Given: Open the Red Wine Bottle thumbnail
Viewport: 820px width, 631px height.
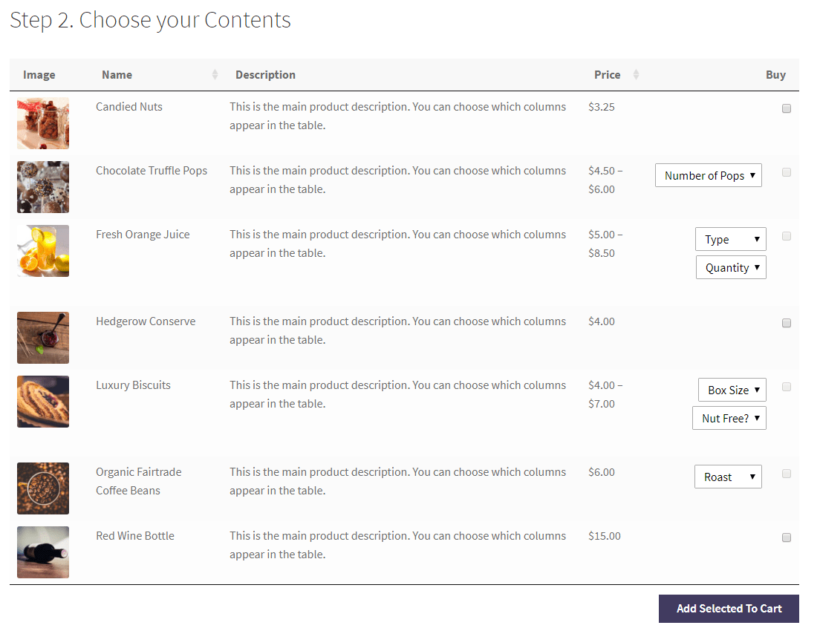Looking at the screenshot, I should click(43, 552).
